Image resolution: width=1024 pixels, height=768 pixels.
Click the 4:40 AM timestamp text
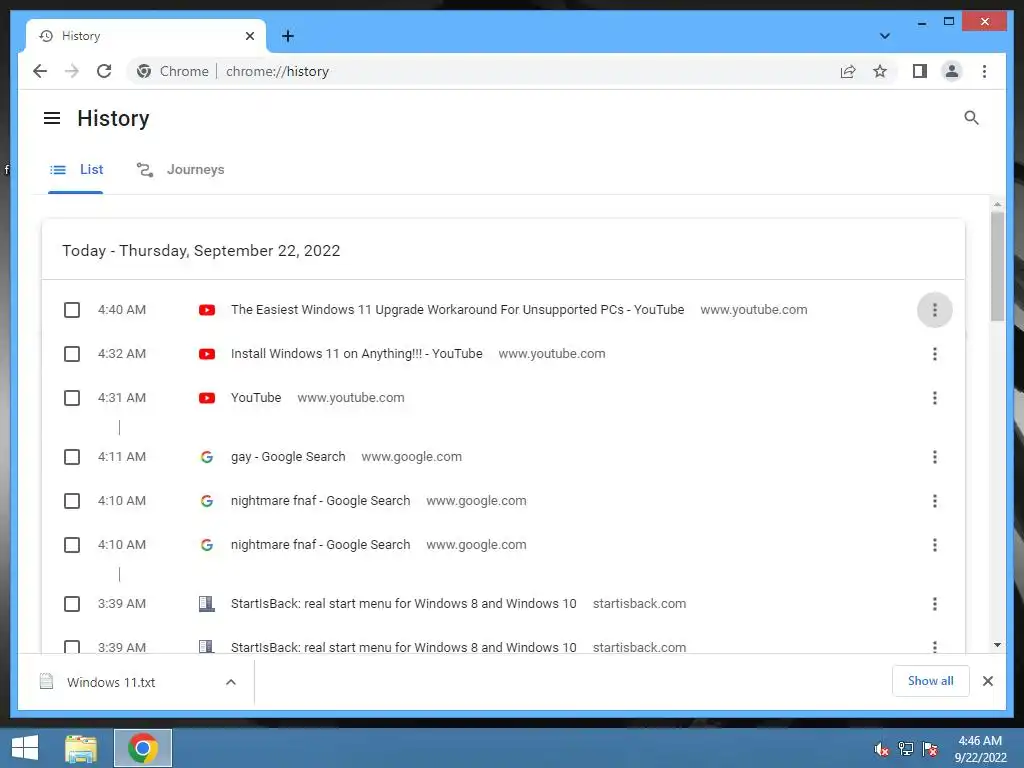(121, 310)
